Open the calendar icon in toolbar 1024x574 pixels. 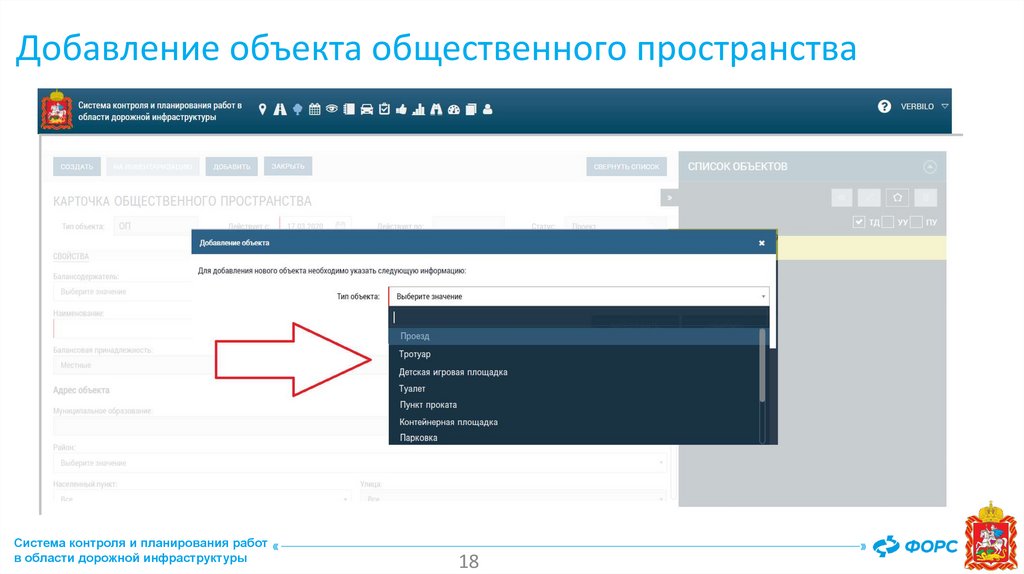pyautogui.click(x=315, y=109)
